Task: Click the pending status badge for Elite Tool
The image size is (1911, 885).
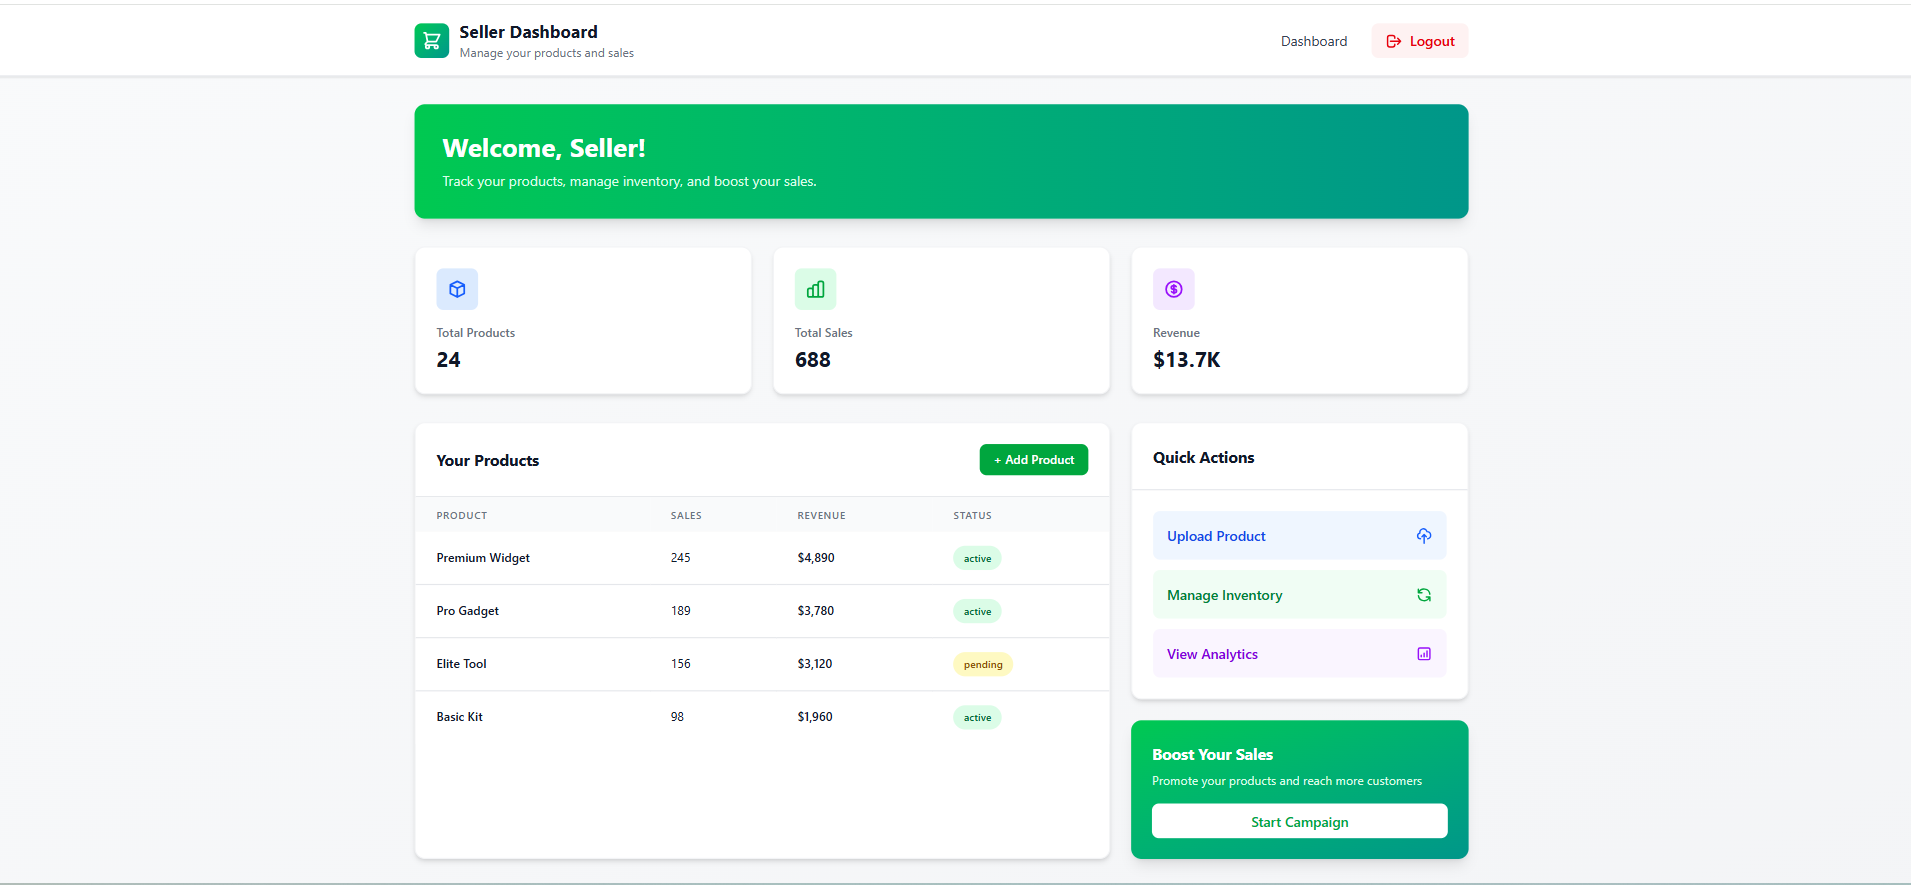Action: pos(982,665)
